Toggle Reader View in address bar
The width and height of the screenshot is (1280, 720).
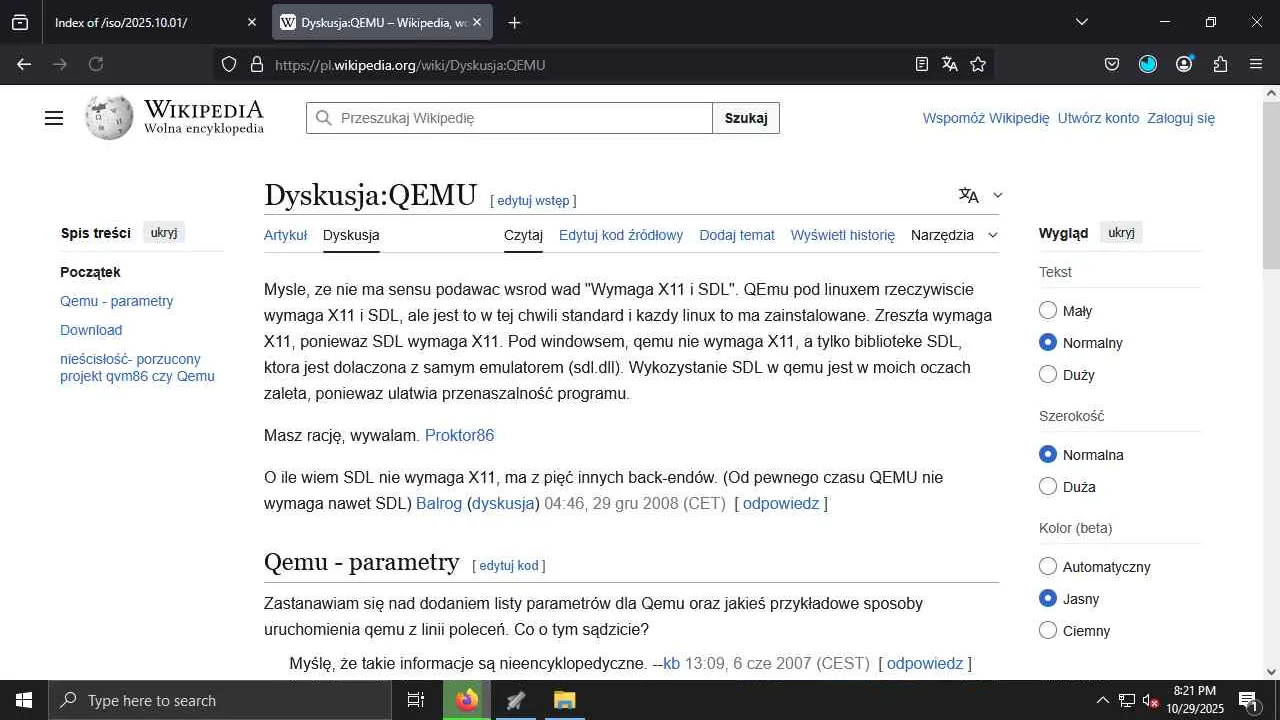pos(922,64)
